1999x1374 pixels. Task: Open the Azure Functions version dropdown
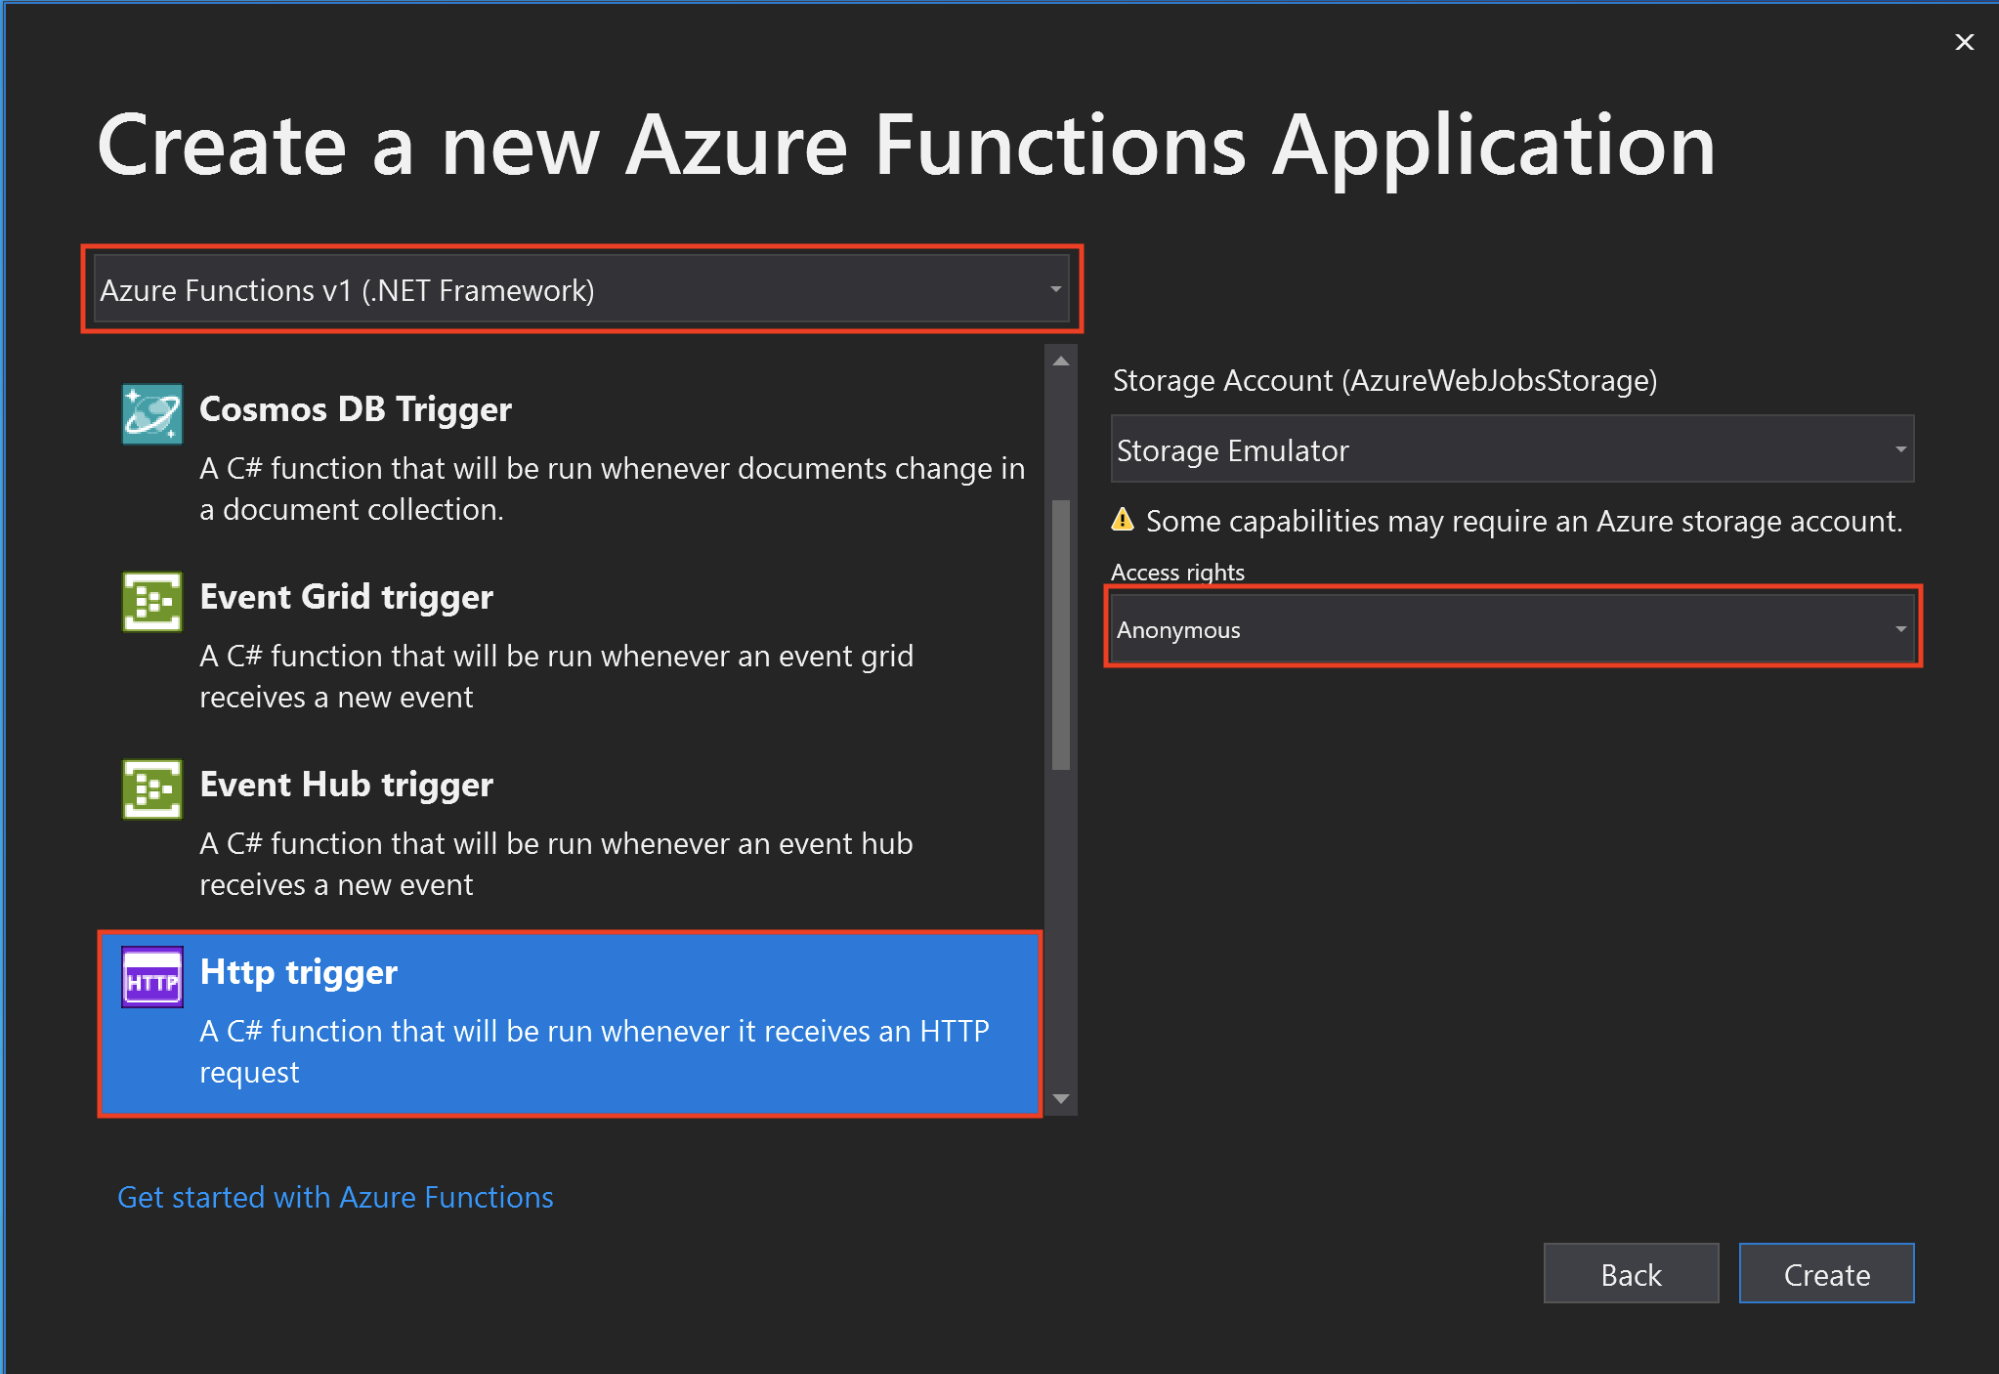pyautogui.click(x=581, y=290)
